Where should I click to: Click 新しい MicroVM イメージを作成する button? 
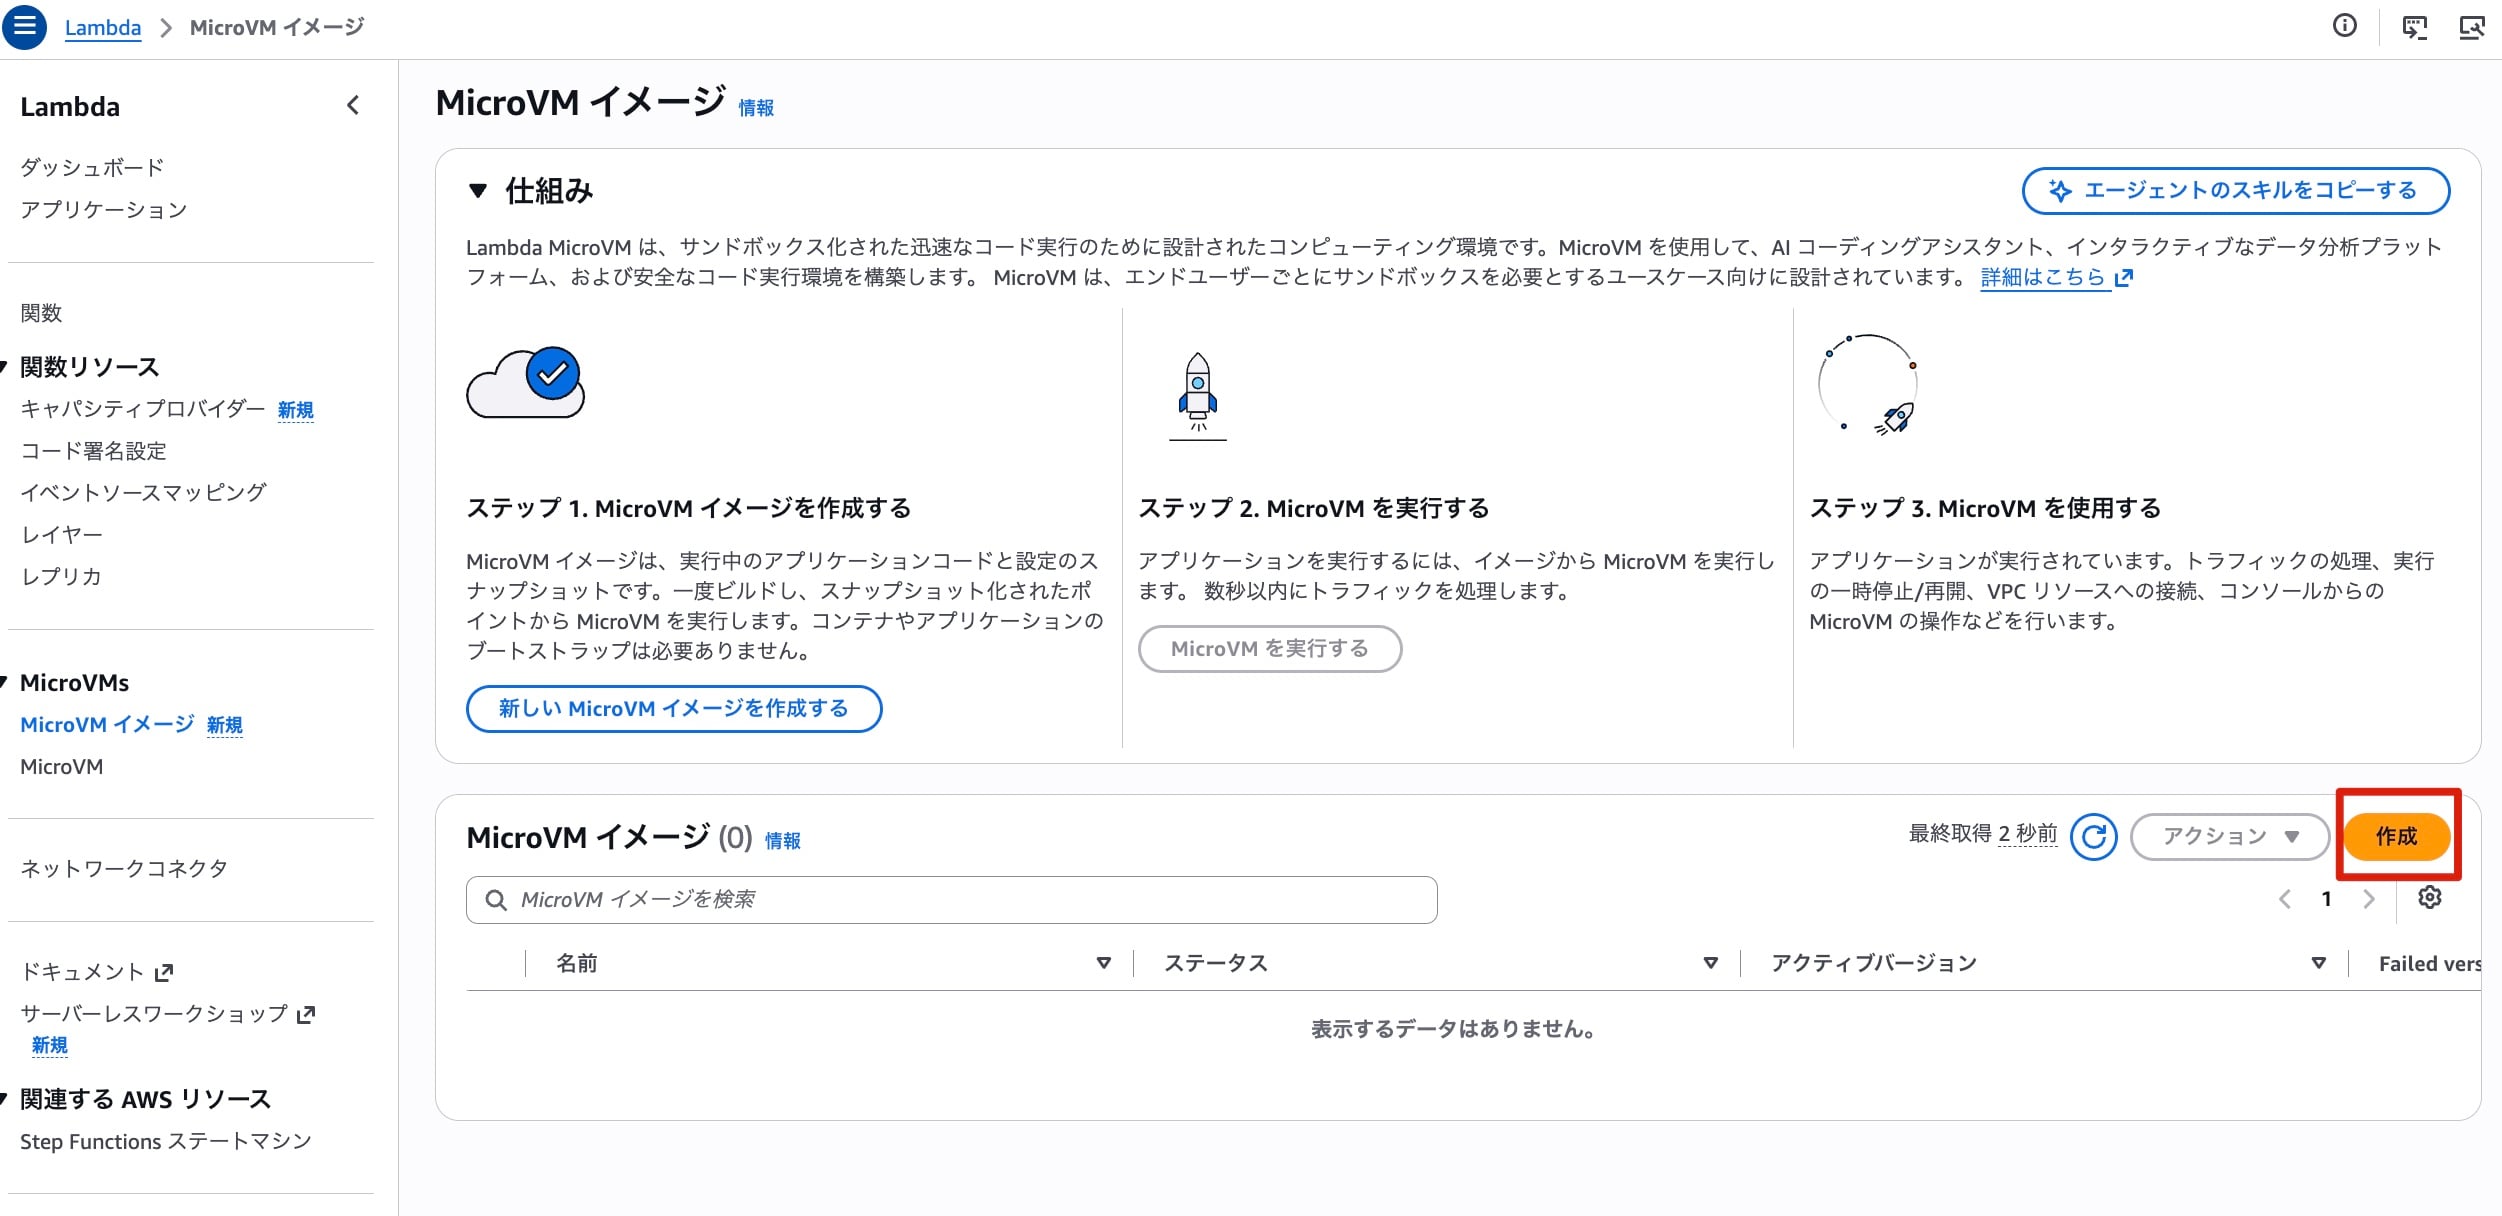(674, 709)
